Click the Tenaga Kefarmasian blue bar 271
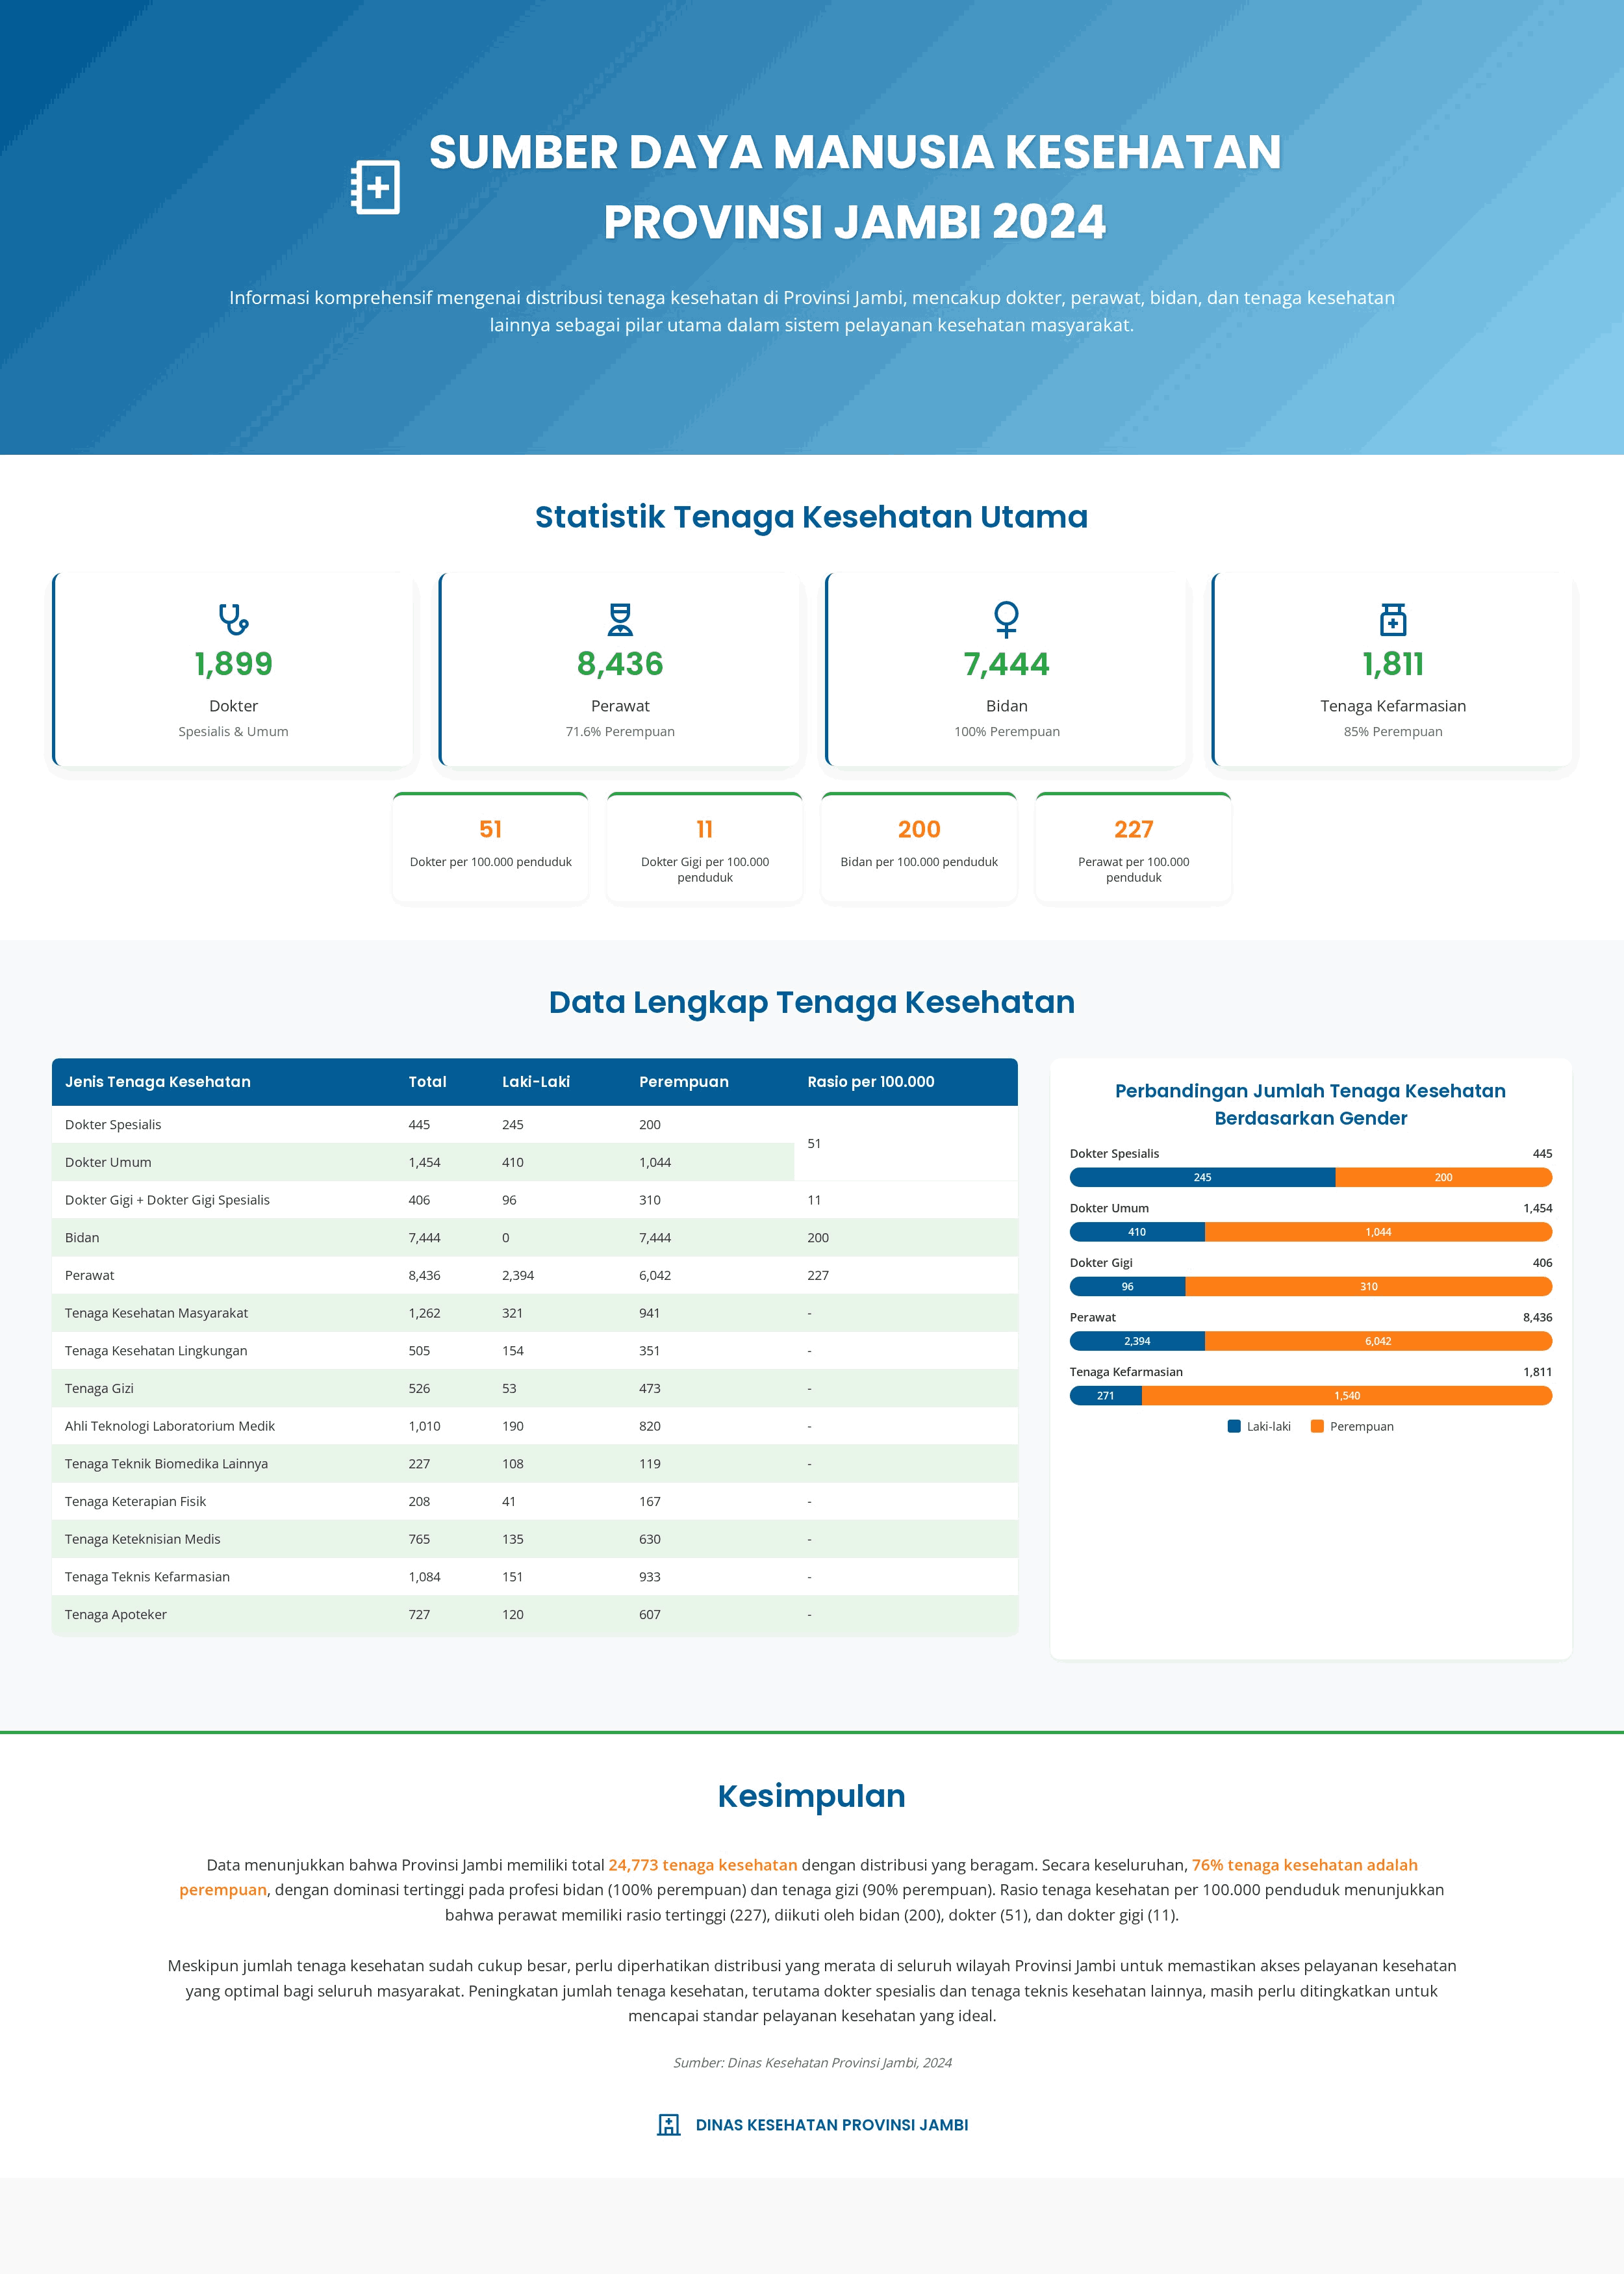 (x=1105, y=1395)
